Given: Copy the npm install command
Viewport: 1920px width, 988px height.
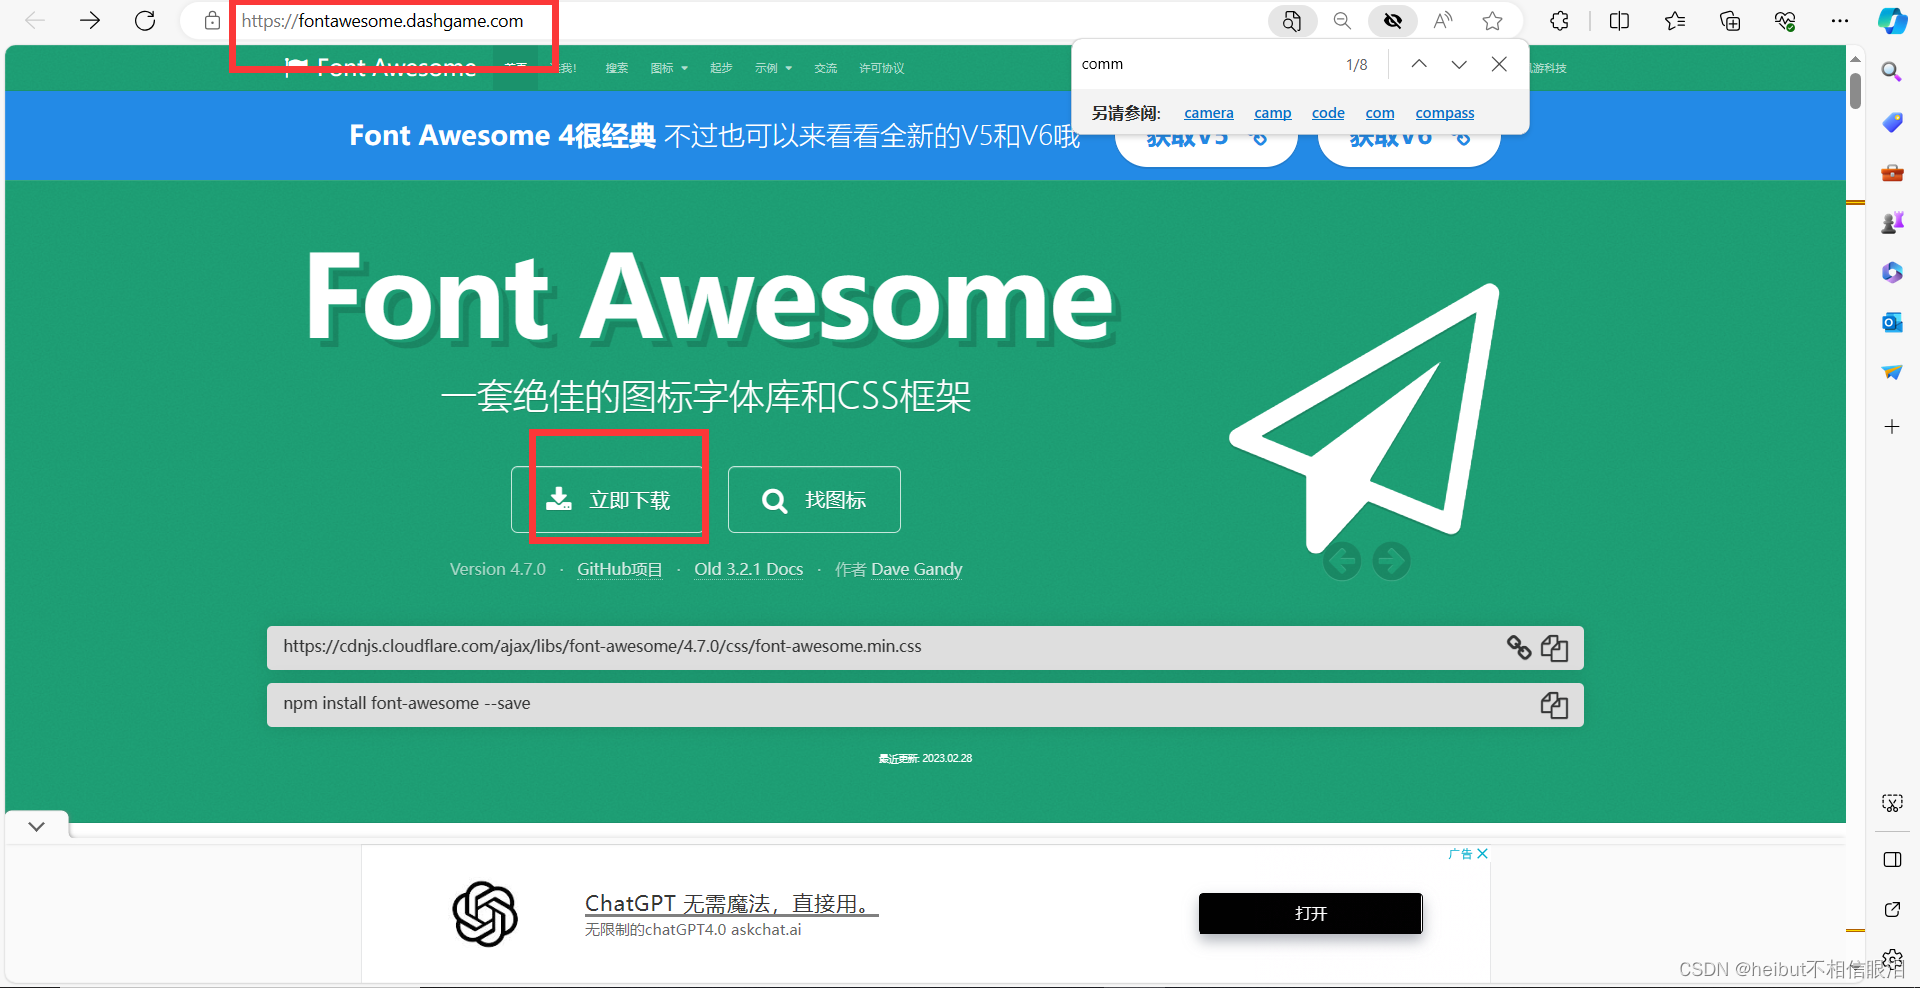Looking at the screenshot, I should pyautogui.click(x=1554, y=705).
